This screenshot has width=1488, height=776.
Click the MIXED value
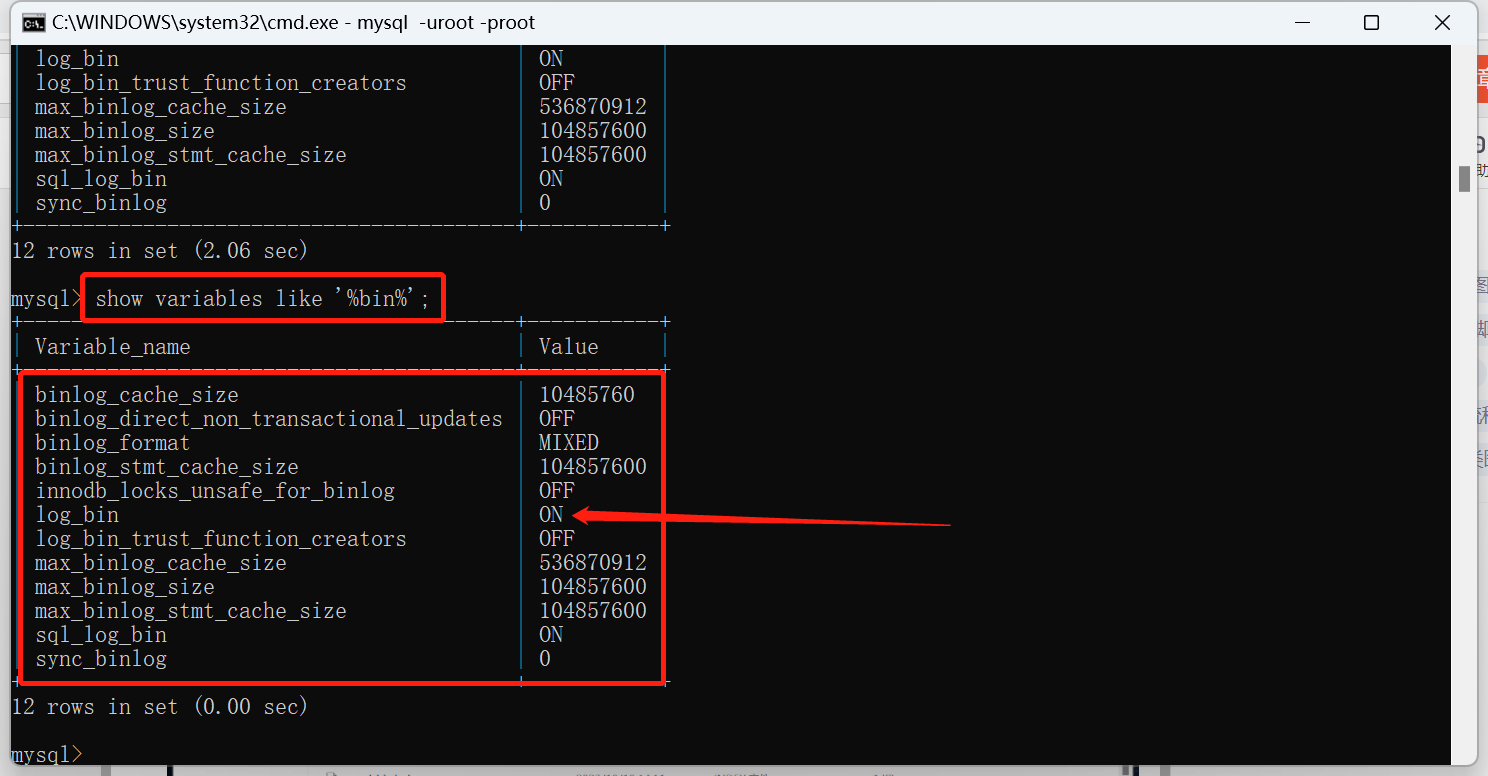point(568,443)
